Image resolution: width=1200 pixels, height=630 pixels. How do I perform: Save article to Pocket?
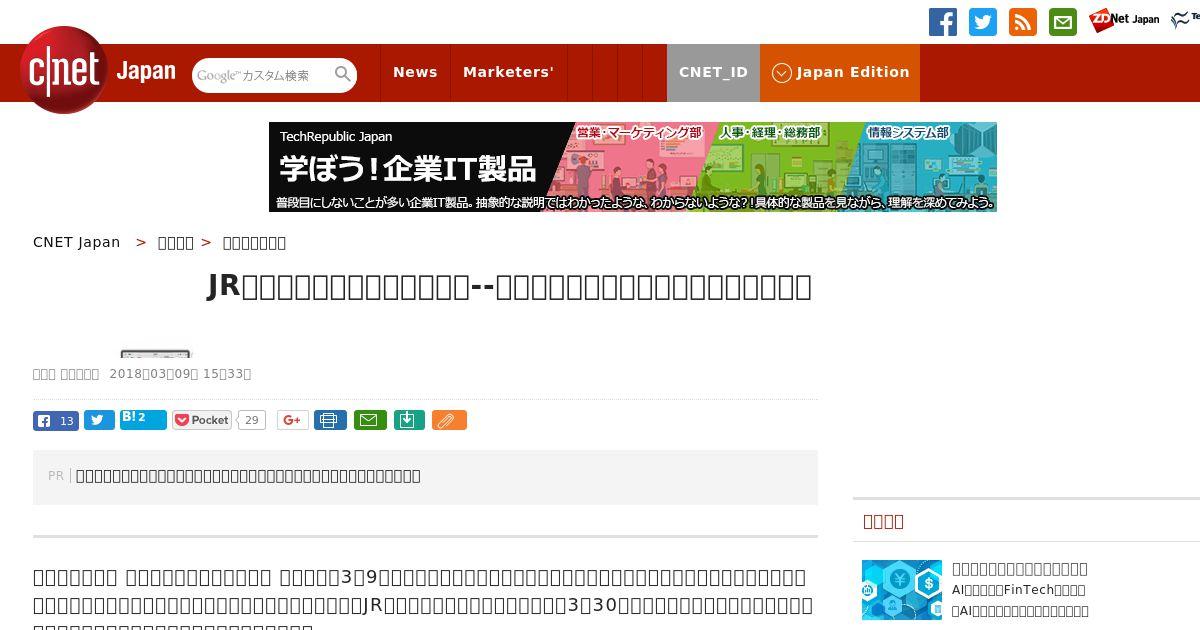tap(202, 420)
